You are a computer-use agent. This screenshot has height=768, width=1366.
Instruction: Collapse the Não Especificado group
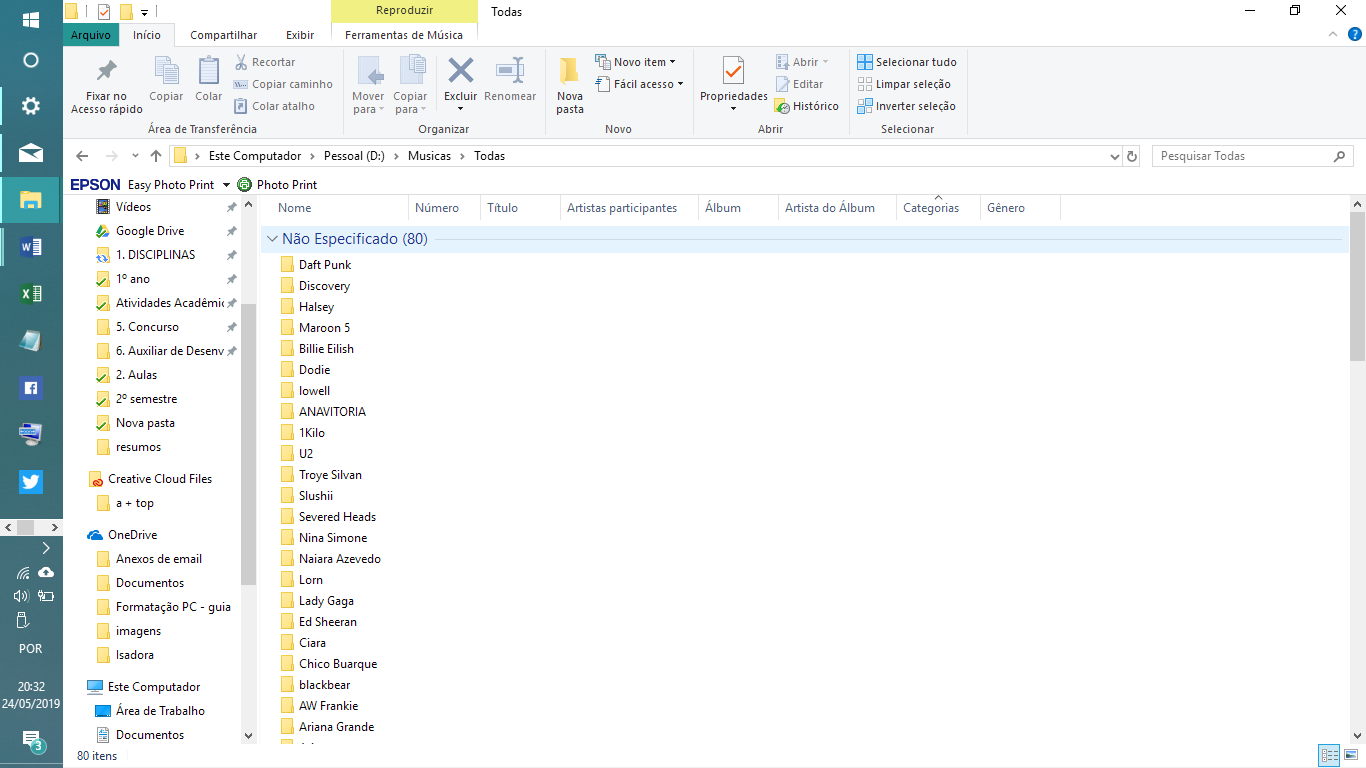click(272, 239)
